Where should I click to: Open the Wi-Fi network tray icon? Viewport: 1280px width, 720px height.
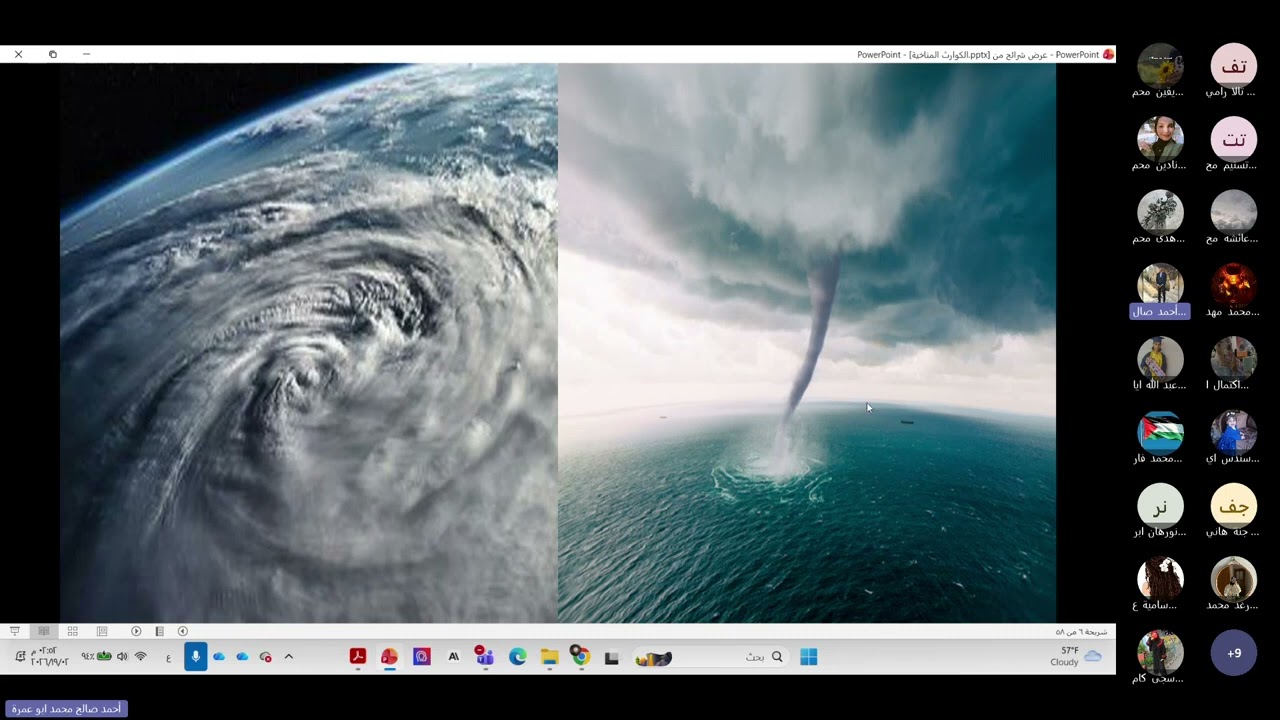point(141,657)
